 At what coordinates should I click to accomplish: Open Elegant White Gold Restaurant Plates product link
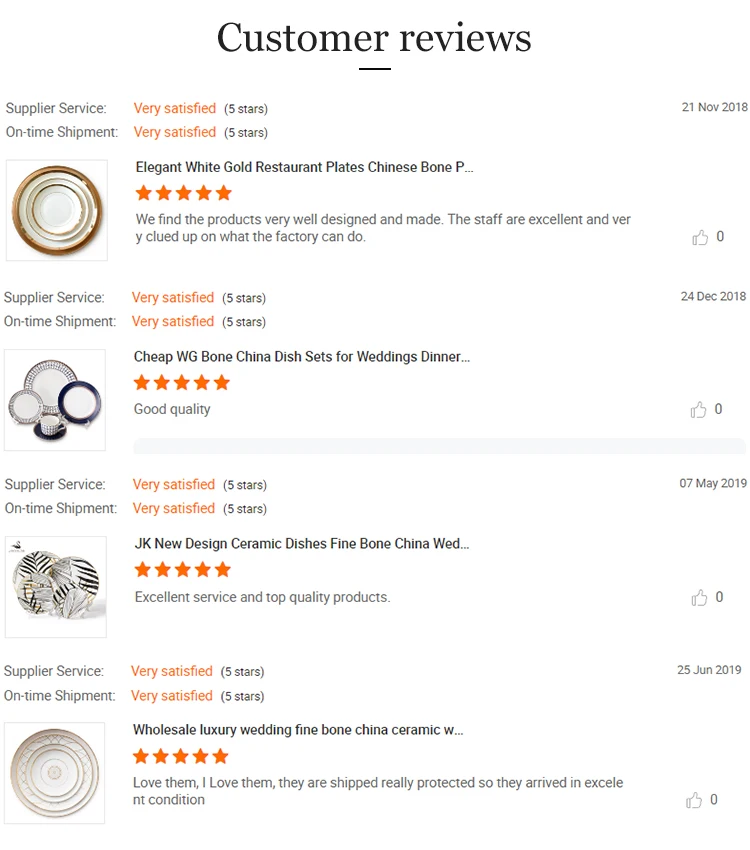[304, 167]
